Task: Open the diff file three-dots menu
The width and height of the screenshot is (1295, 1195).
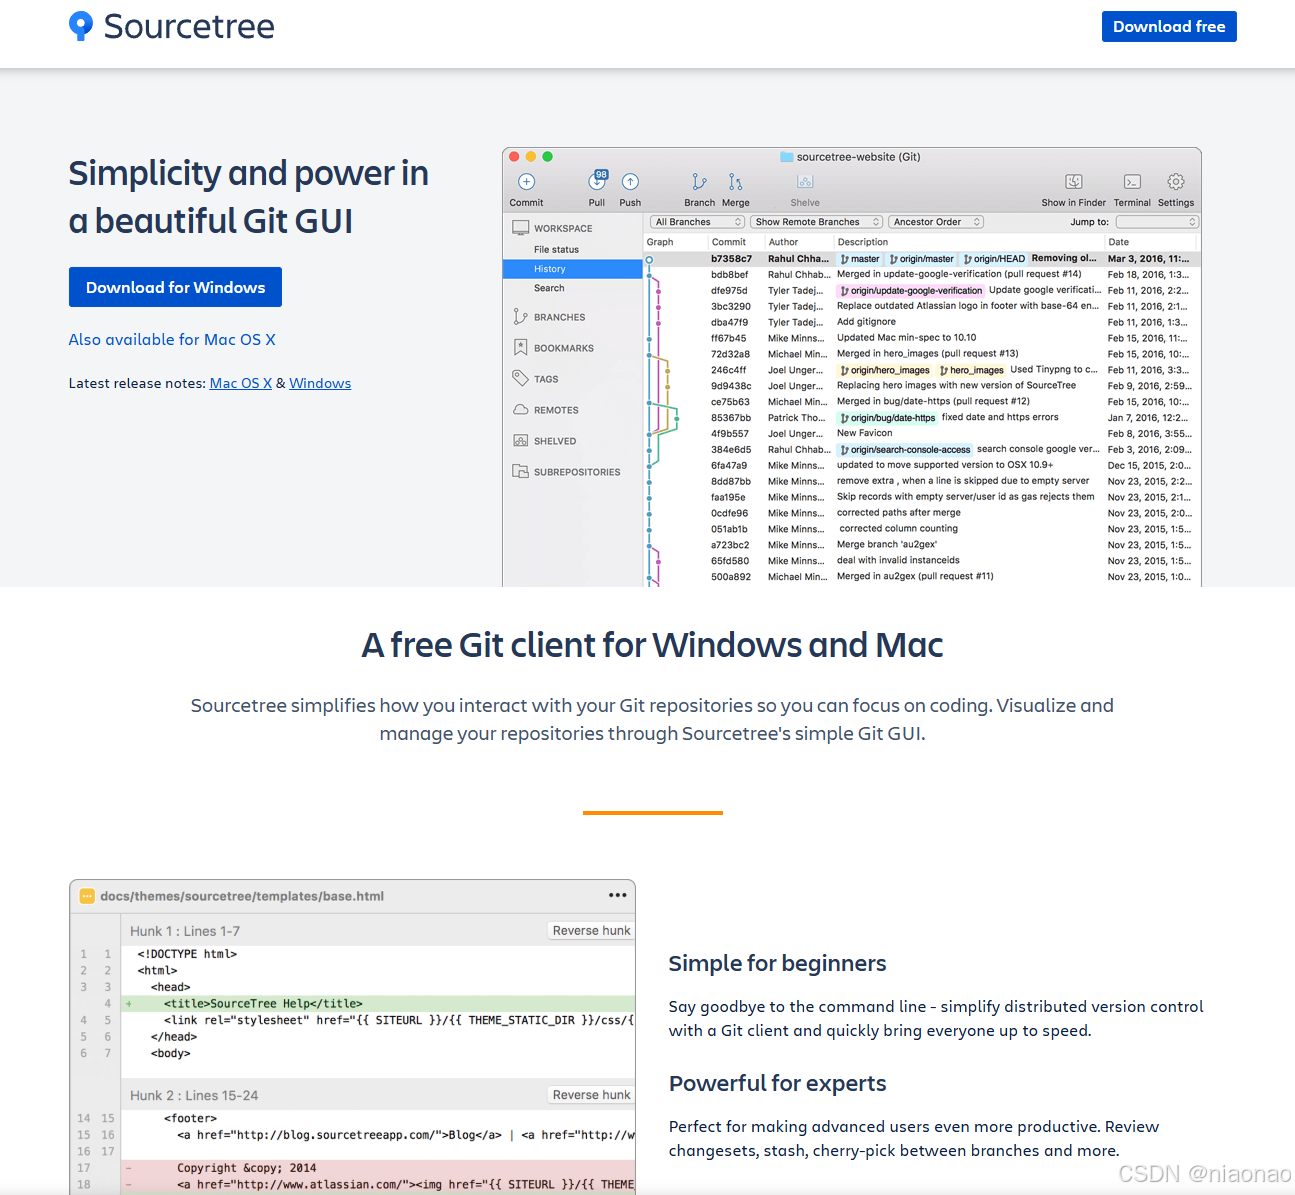Action: [618, 895]
